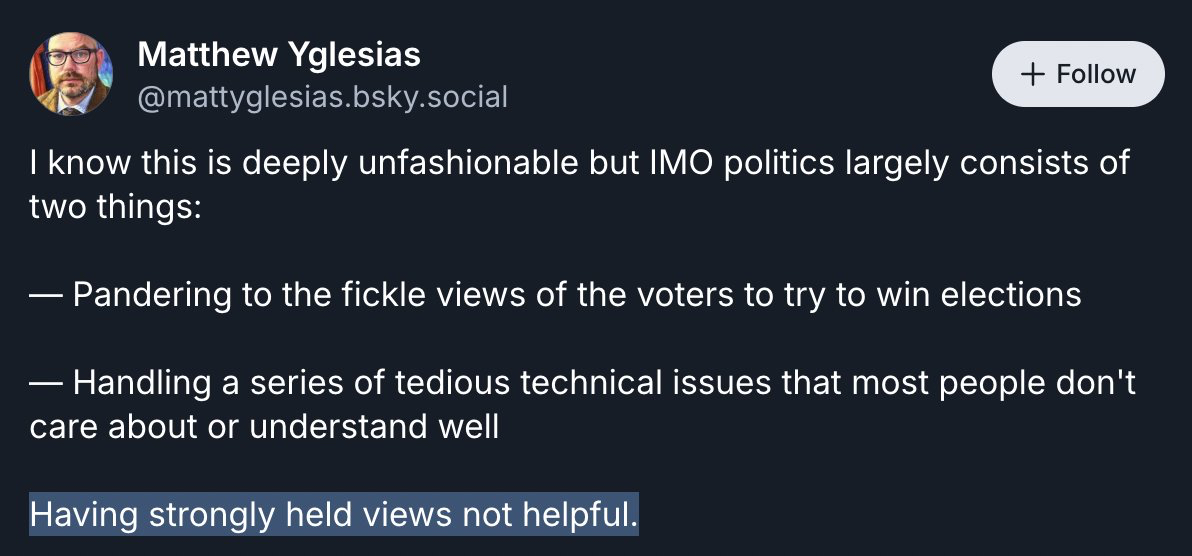Click the line starting with "Pandering"
The height and width of the screenshot is (556, 1192).
pyautogui.click(x=555, y=294)
